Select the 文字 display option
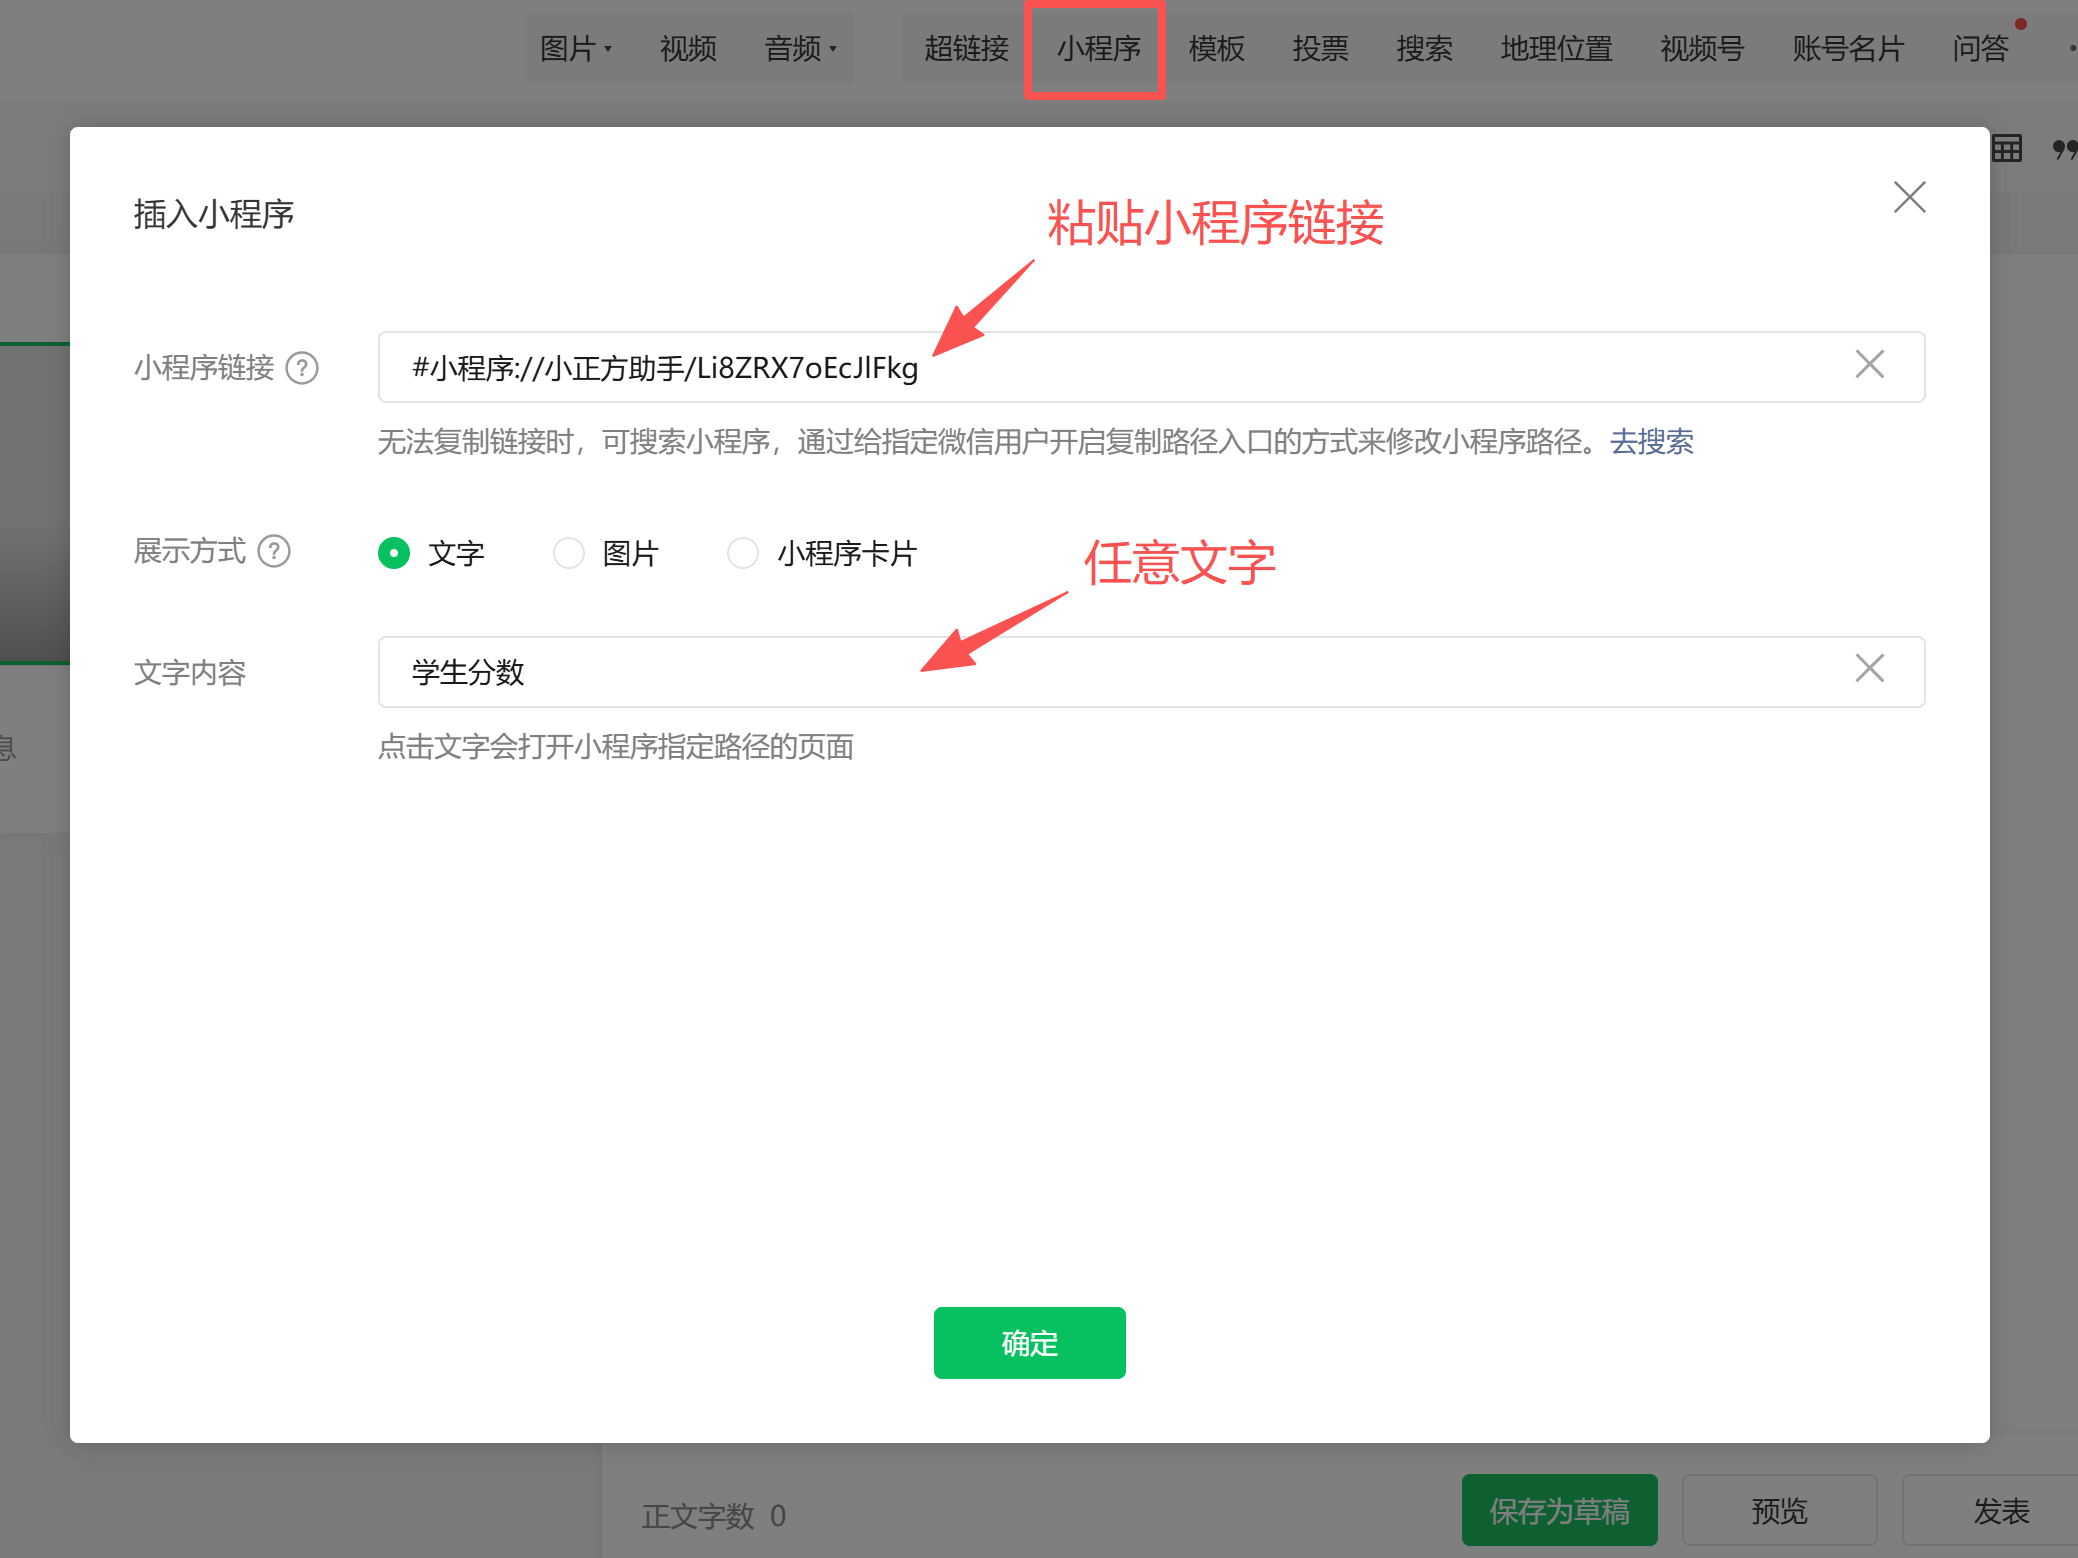This screenshot has width=2078, height=1558. click(x=394, y=553)
